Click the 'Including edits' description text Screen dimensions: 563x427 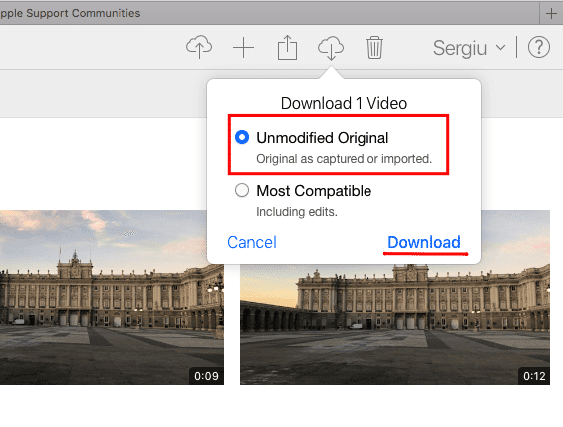click(297, 212)
